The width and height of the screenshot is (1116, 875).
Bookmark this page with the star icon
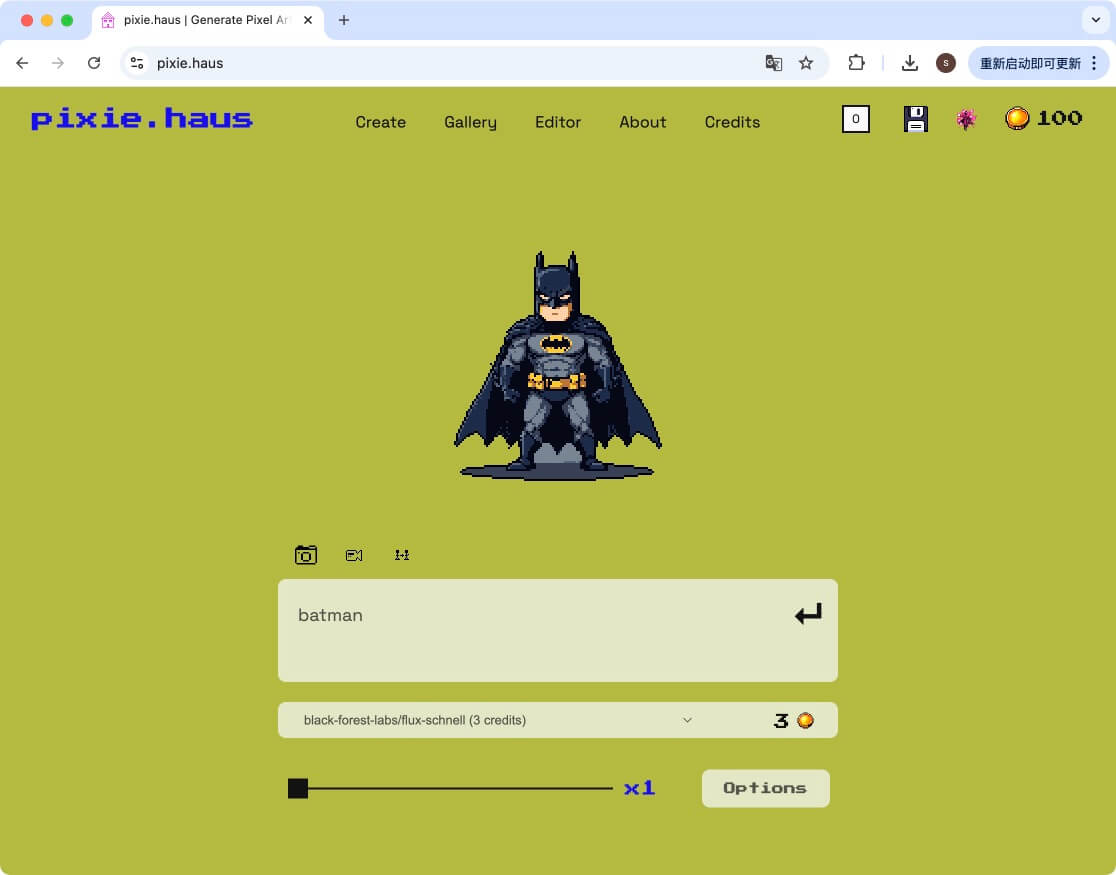point(806,63)
